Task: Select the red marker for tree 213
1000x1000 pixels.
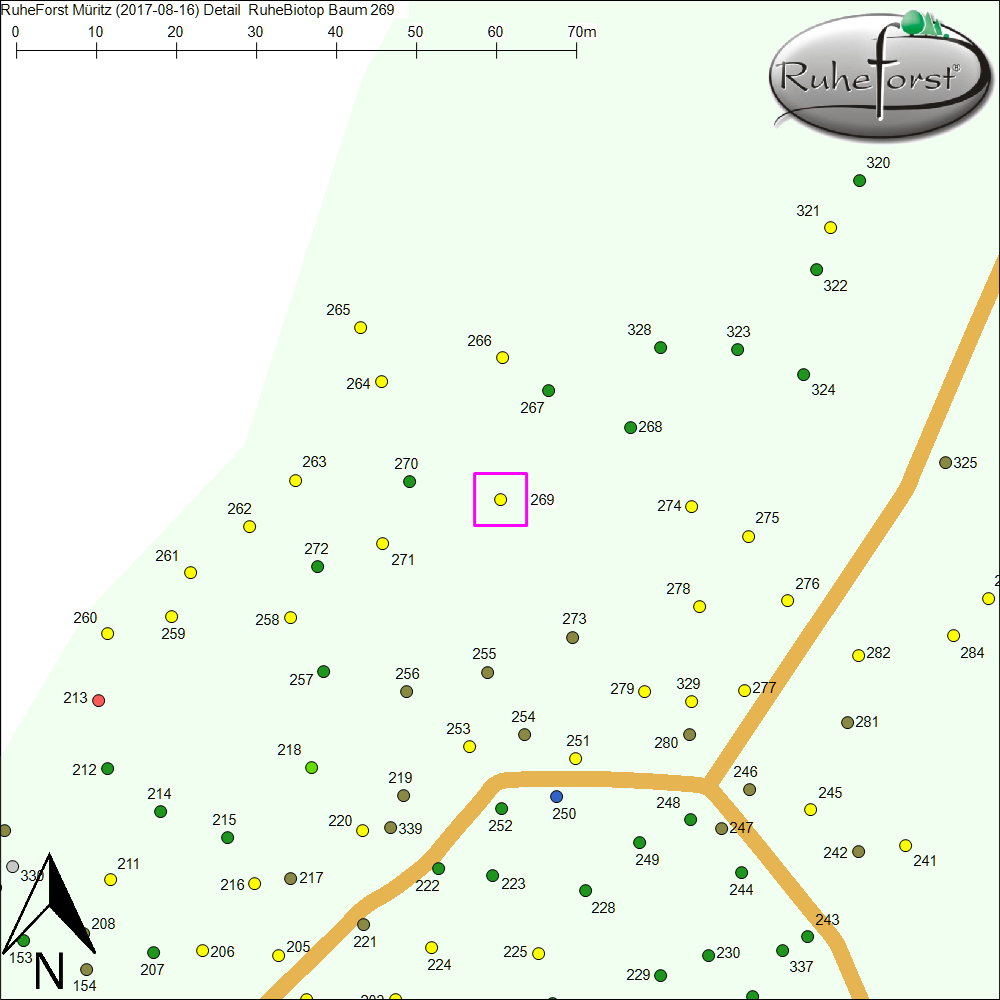Action: click(x=98, y=700)
